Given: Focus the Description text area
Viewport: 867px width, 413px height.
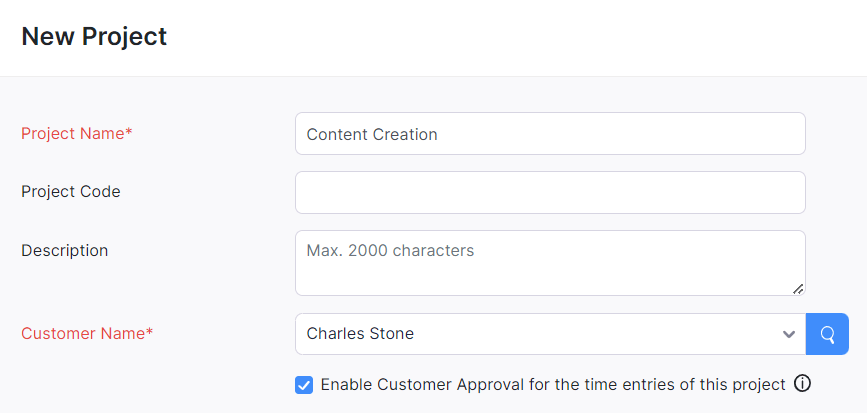Looking at the screenshot, I should pyautogui.click(x=550, y=272).
